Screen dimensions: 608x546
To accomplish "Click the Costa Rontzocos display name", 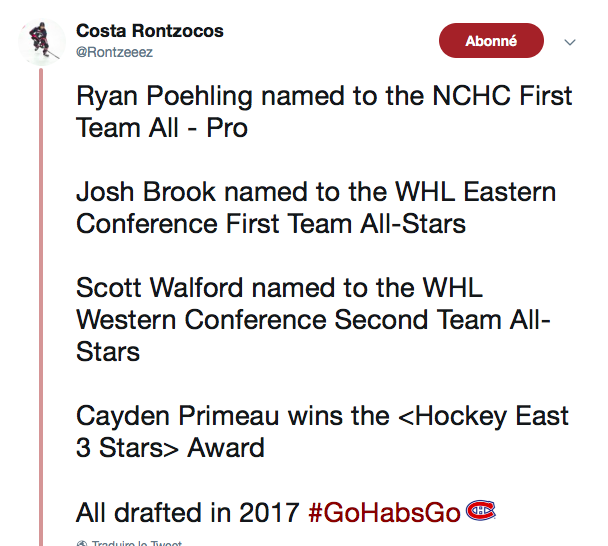I will pos(150,31).
